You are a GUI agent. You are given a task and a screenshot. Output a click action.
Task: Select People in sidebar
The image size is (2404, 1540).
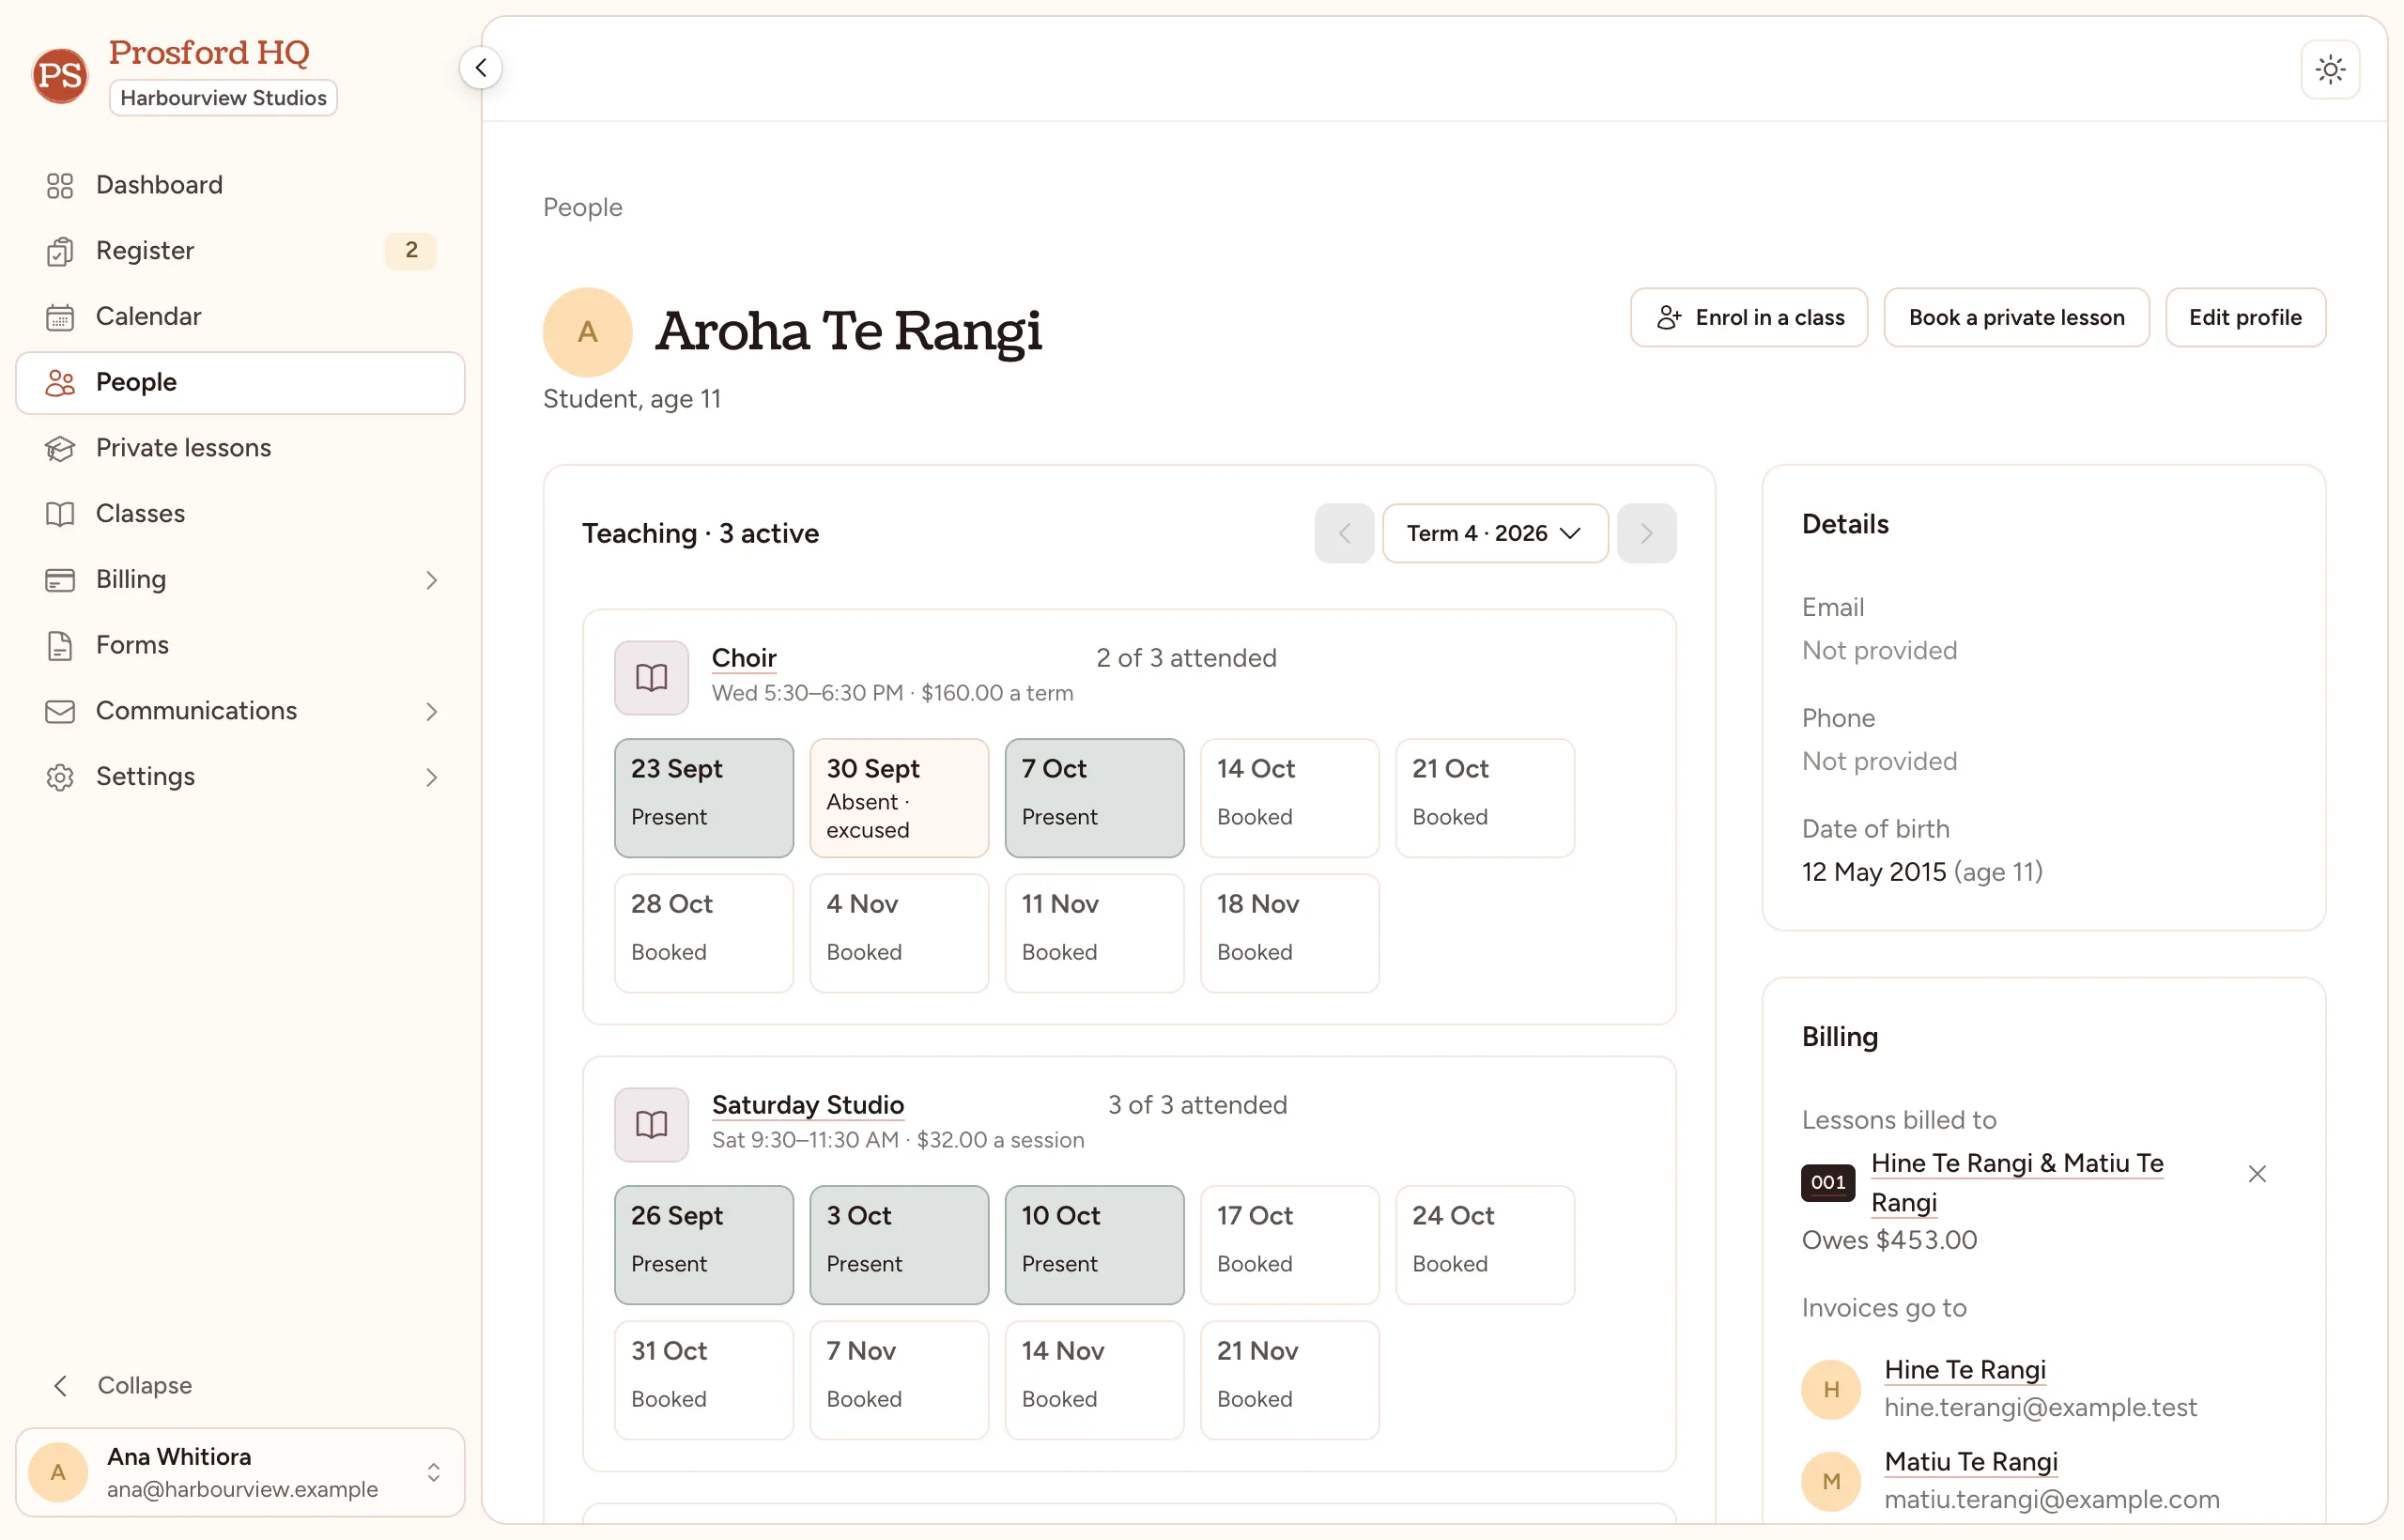240,382
